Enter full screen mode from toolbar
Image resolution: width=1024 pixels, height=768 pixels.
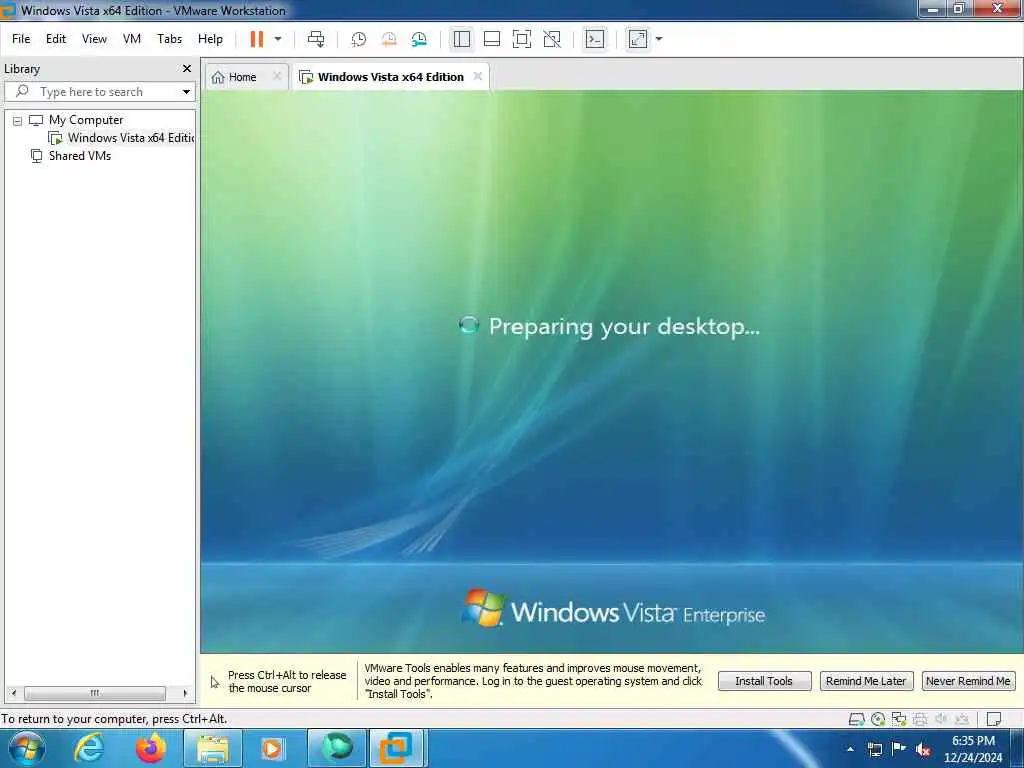[522, 39]
